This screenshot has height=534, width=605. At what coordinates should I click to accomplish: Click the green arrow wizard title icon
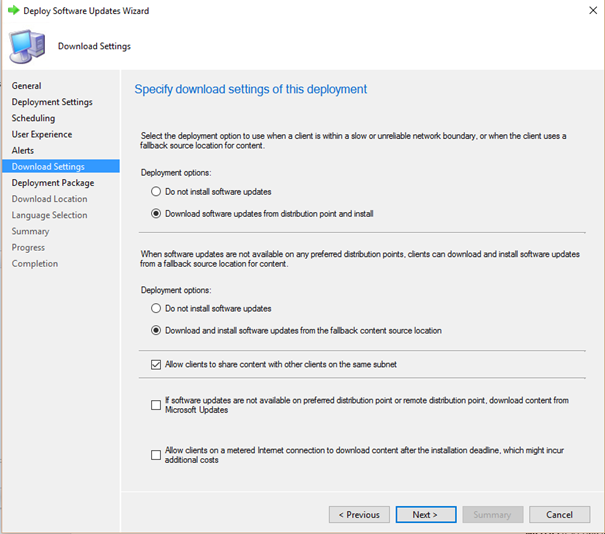[14, 10]
